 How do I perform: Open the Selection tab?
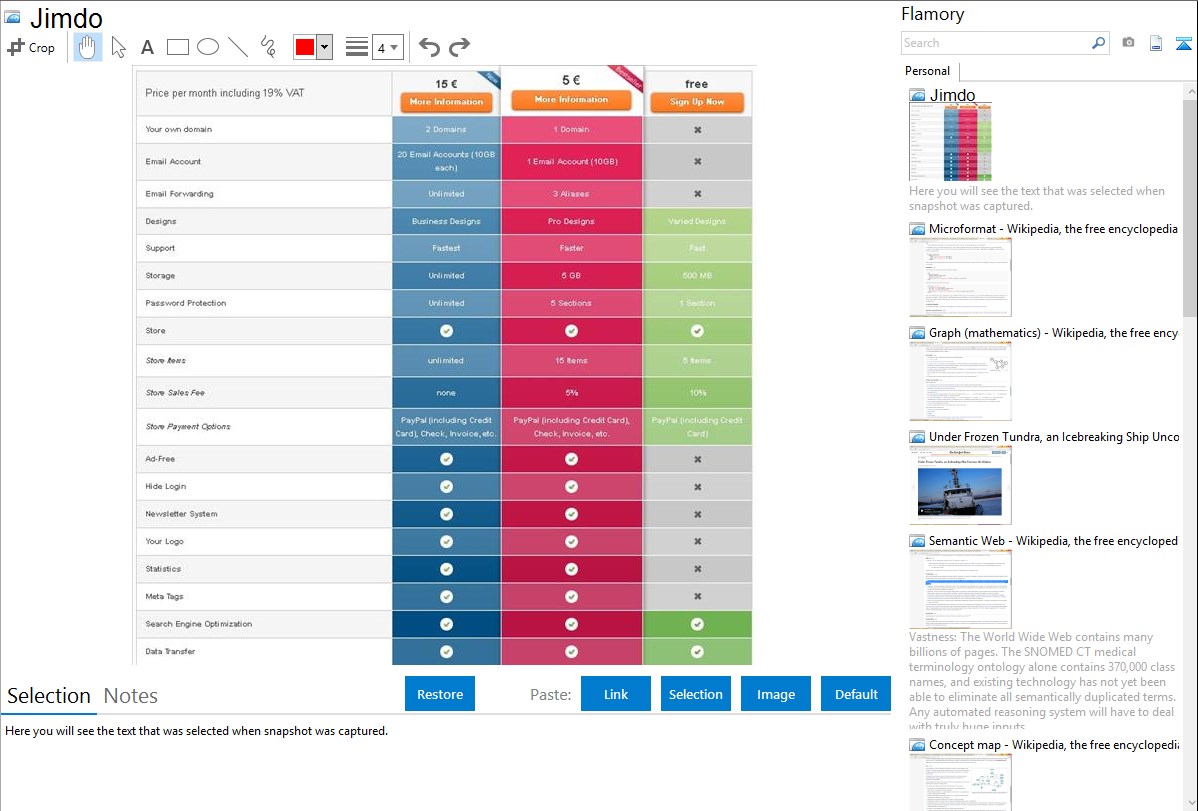pos(49,696)
